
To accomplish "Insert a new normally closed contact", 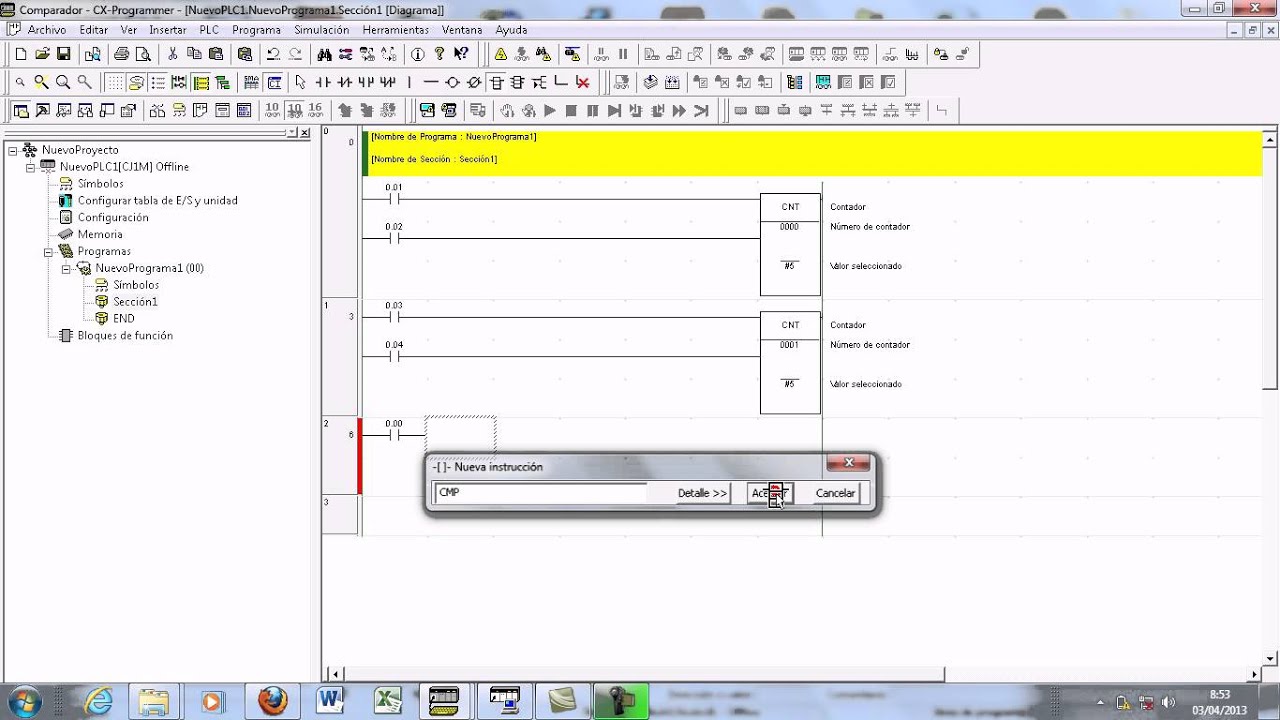I will (x=344, y=82).
